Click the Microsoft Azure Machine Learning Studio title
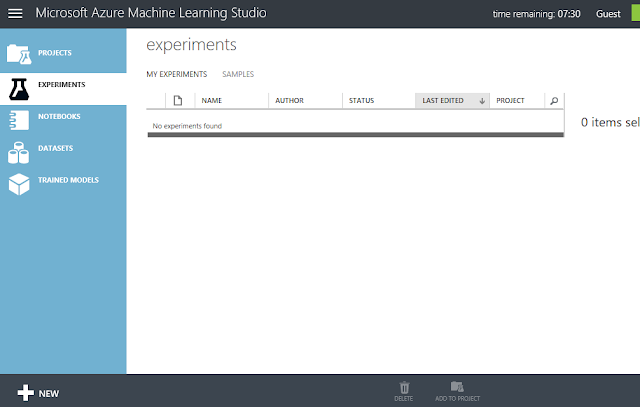This screenshot has width=640, height=407. tap(151, 13)
